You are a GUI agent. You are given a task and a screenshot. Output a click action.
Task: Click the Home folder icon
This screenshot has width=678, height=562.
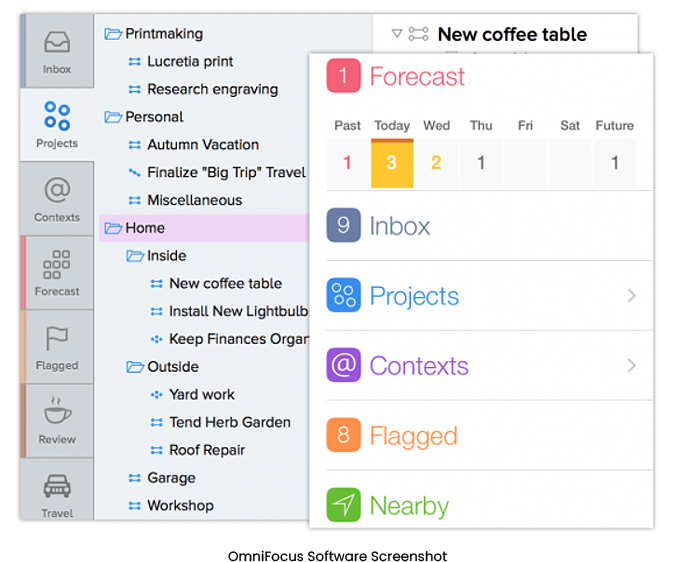tap(113, 228)
